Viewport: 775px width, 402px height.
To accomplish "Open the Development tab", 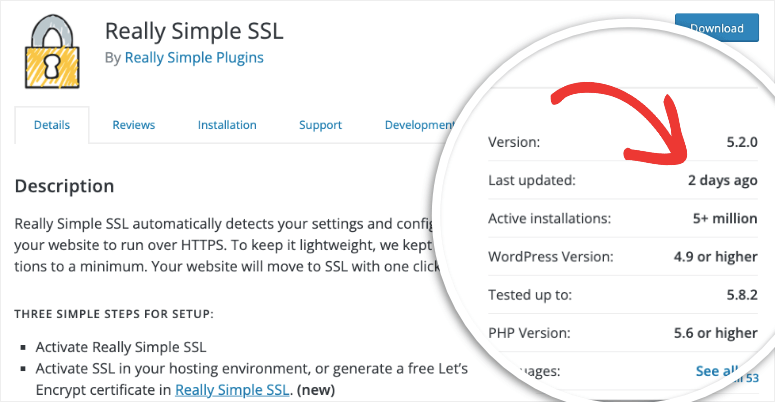I will (419, 125).
